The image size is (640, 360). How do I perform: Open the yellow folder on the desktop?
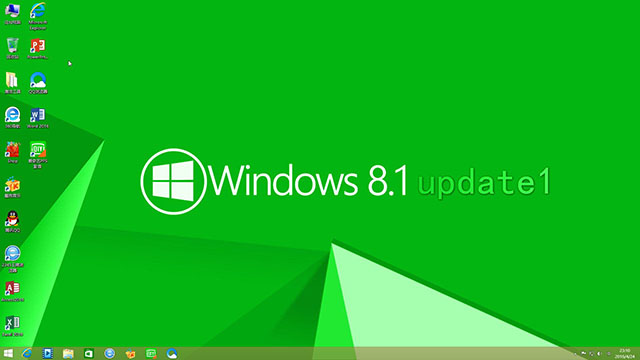point(12,83)
